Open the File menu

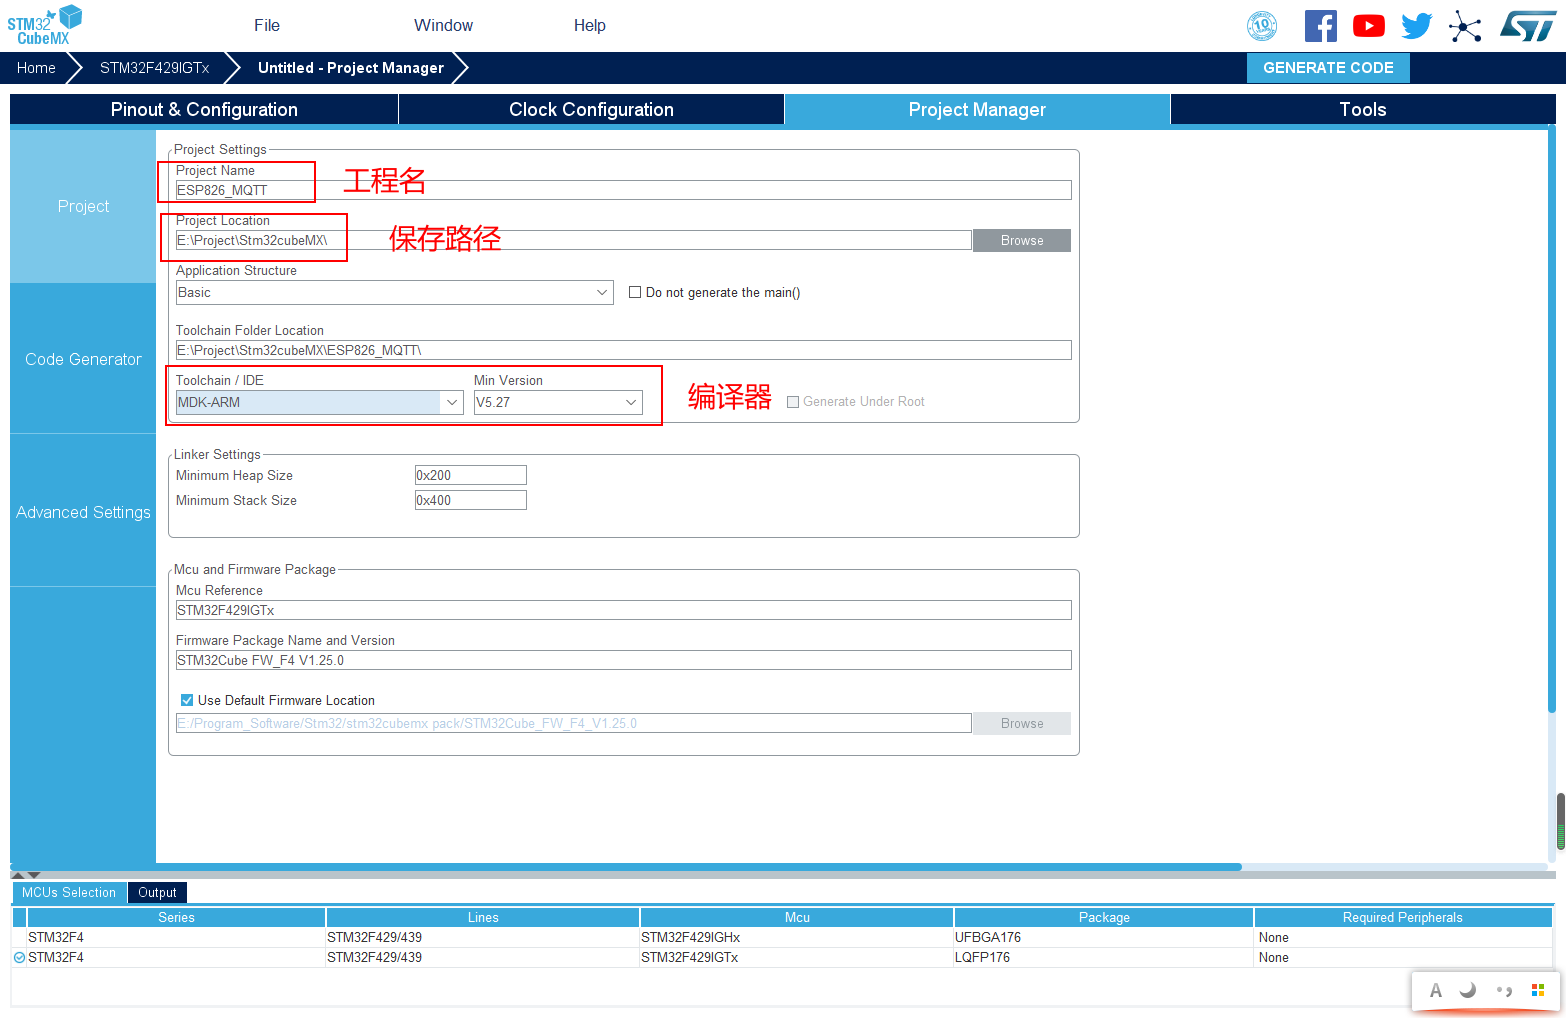267,25
